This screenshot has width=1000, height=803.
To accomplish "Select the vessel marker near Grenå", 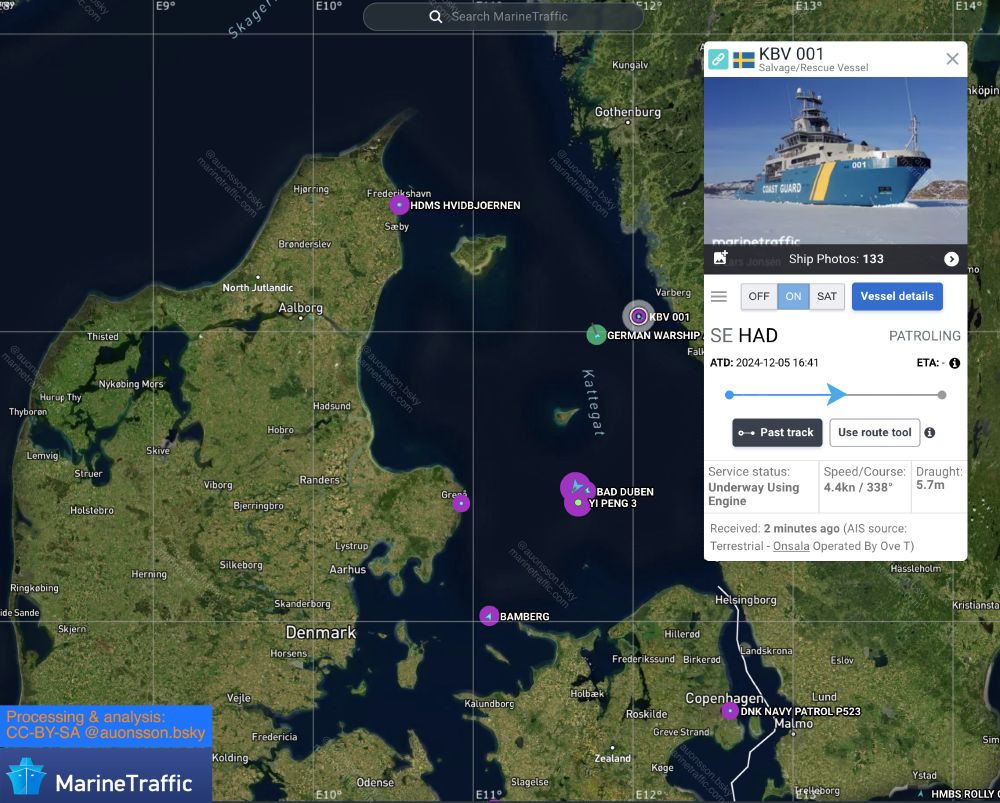I will [x=461, y=503].
